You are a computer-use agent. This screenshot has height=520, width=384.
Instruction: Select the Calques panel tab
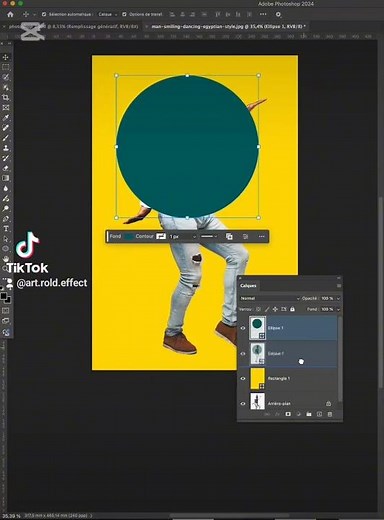point(248,286)
